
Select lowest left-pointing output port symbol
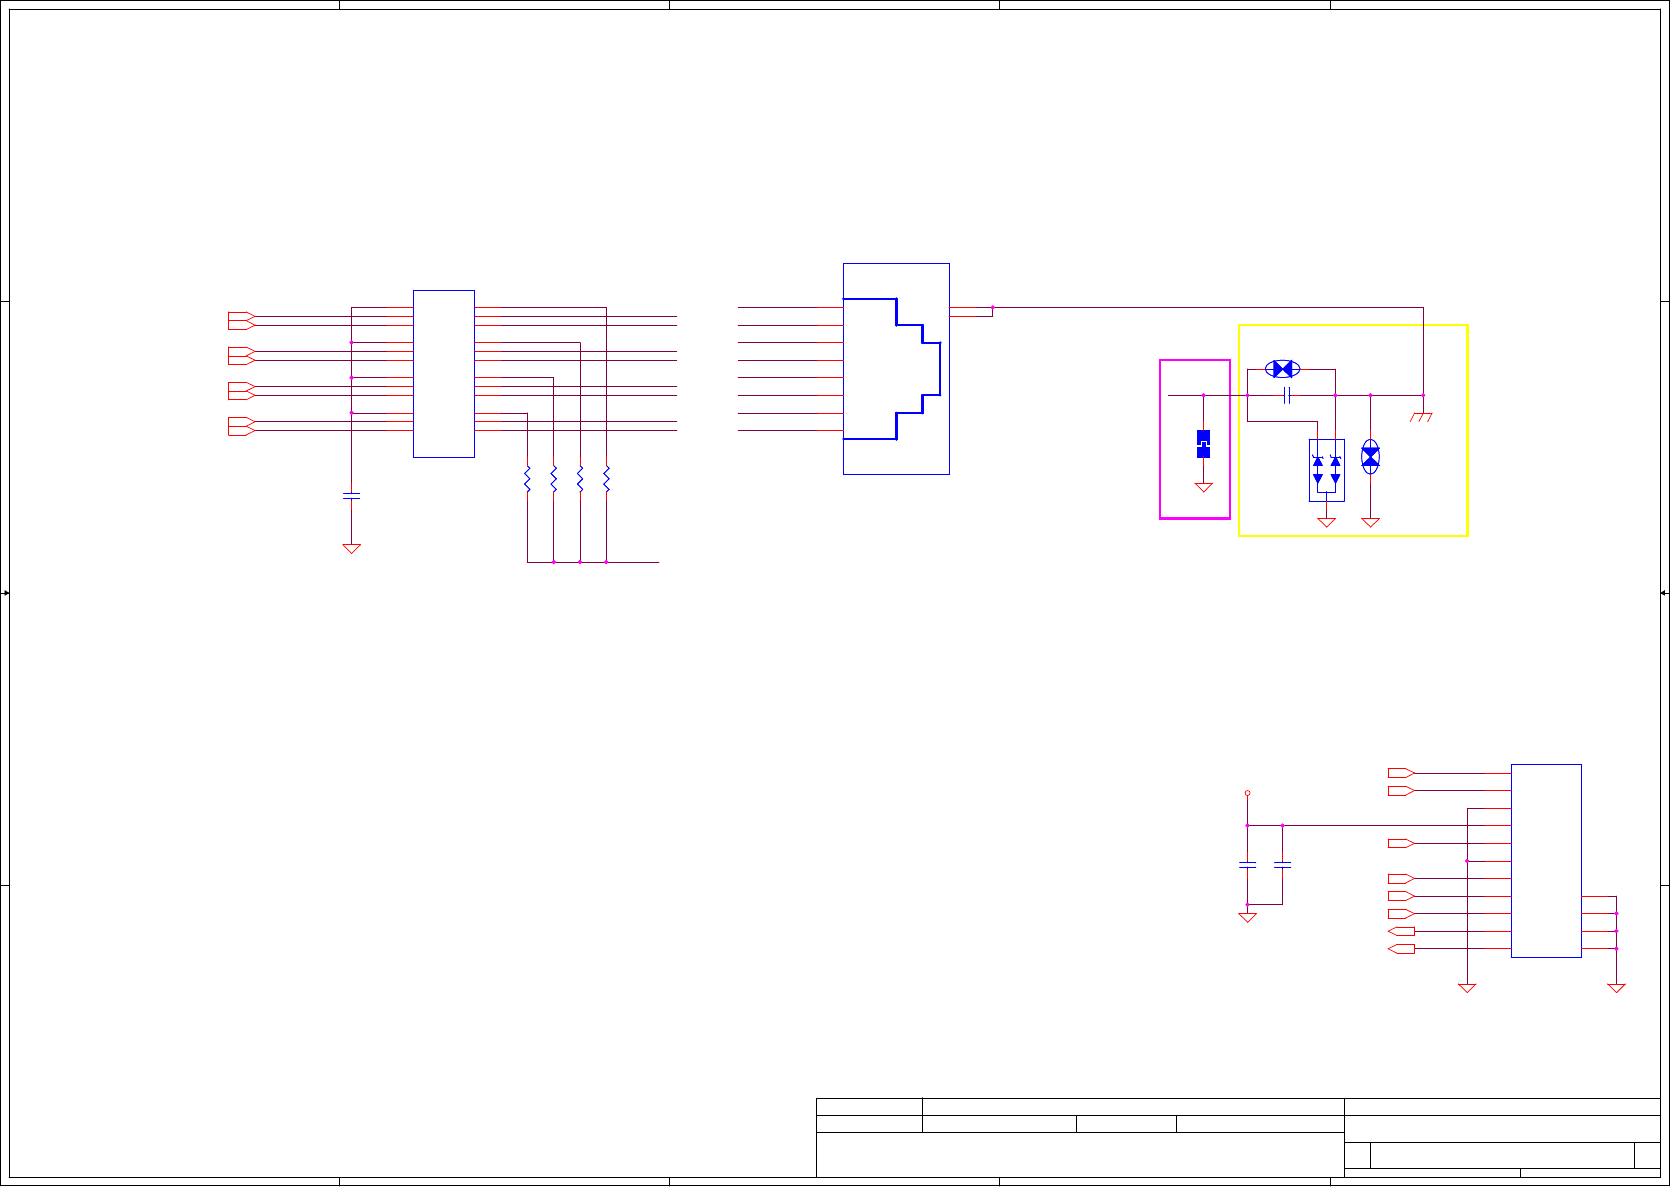pyautogui.click(x=1401, y=949)
